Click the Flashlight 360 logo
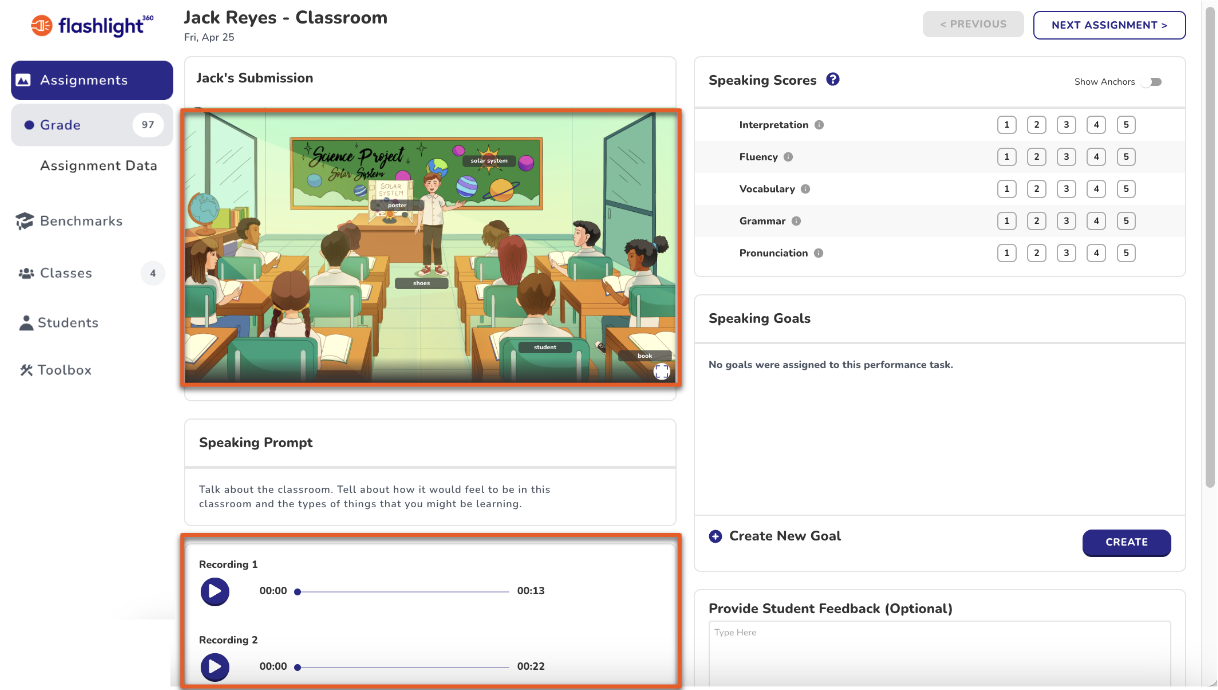1218x690 pixels. [92, 25]
